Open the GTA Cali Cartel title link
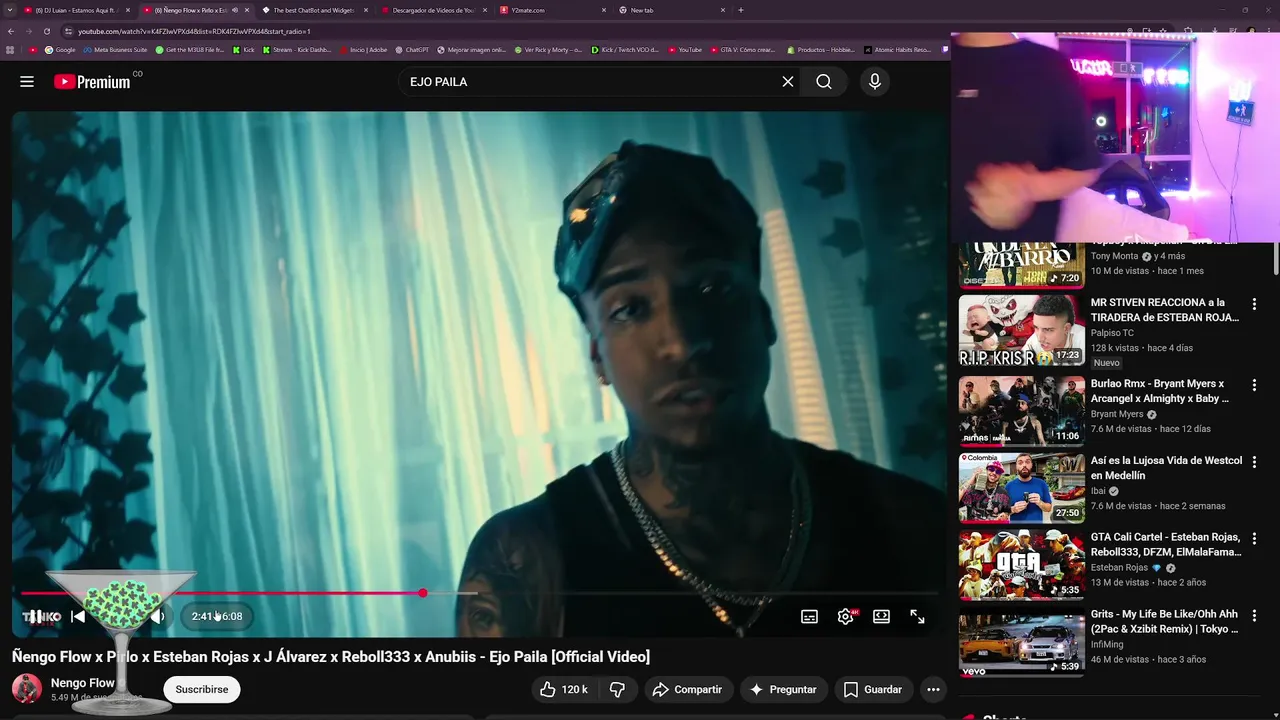 (x=1166, y=544)
